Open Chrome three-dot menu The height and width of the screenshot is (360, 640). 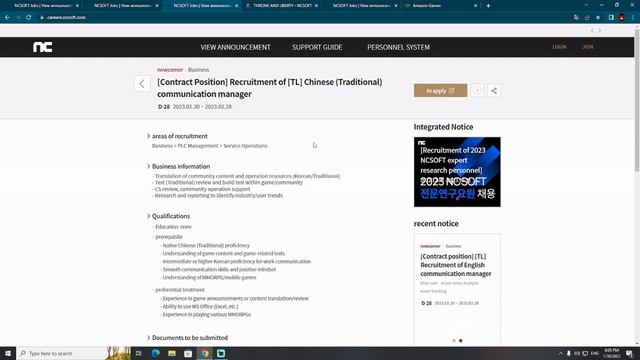click(633, 18)
